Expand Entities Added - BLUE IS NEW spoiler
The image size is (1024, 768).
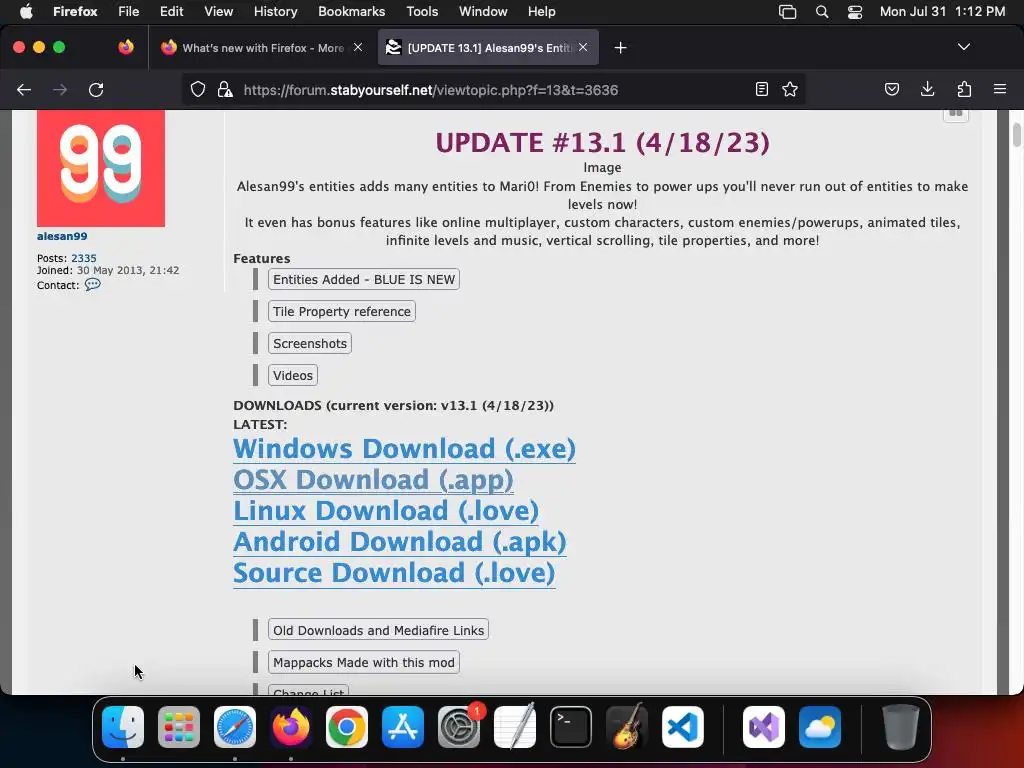pos(364,280)
